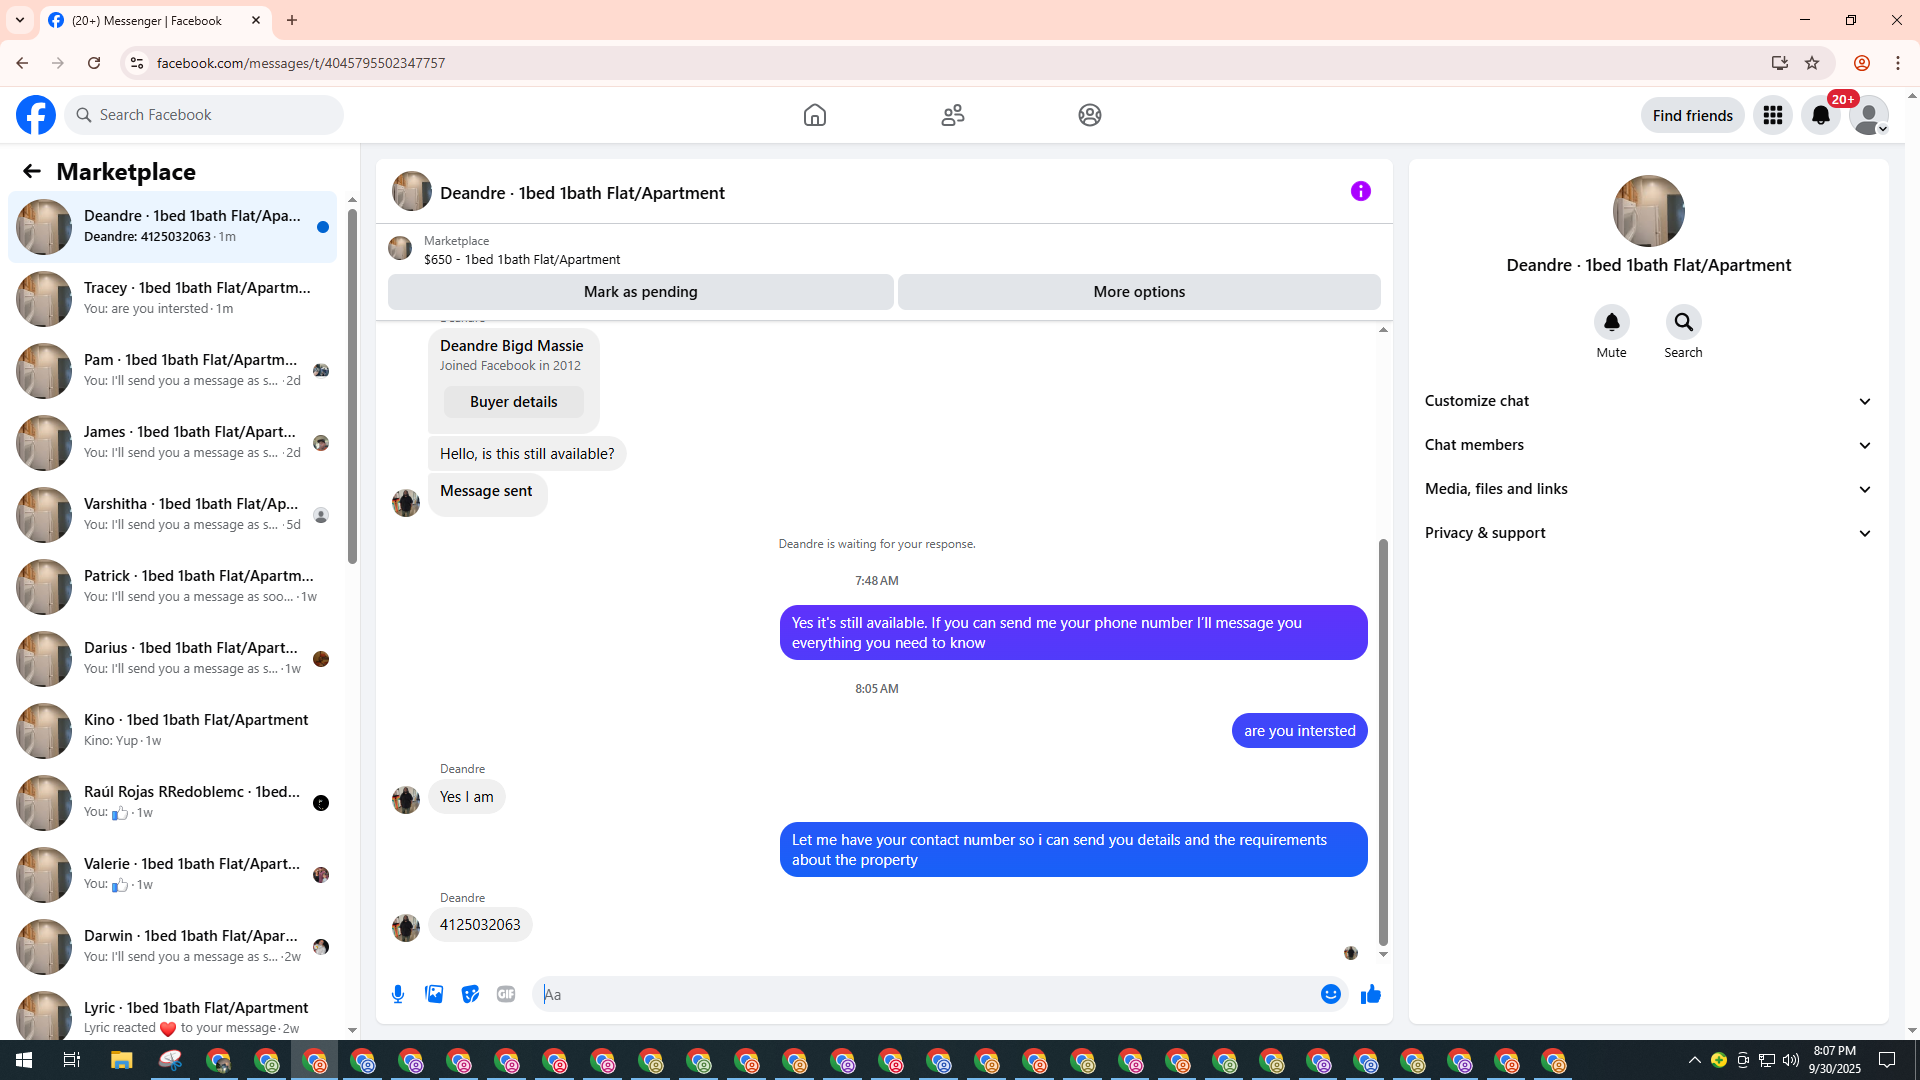Open the GIF picker icon
The height and width of the screenshot is (1080, 1920).
tap(506, 994)
